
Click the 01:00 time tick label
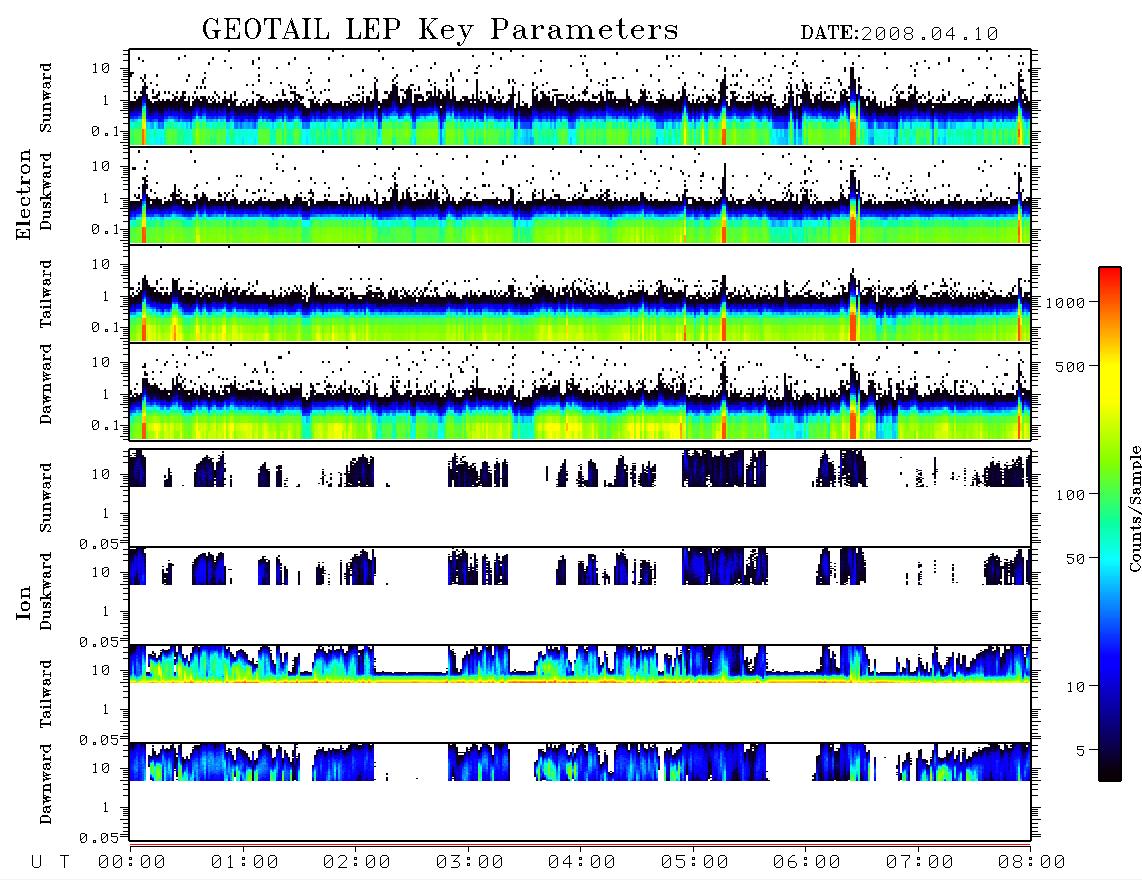pyautogui.click(x=245, y=862)
